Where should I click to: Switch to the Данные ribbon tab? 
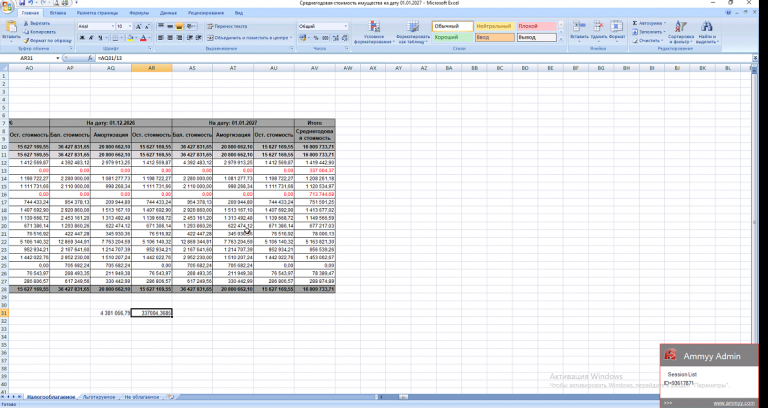click(x=168, y=13)
